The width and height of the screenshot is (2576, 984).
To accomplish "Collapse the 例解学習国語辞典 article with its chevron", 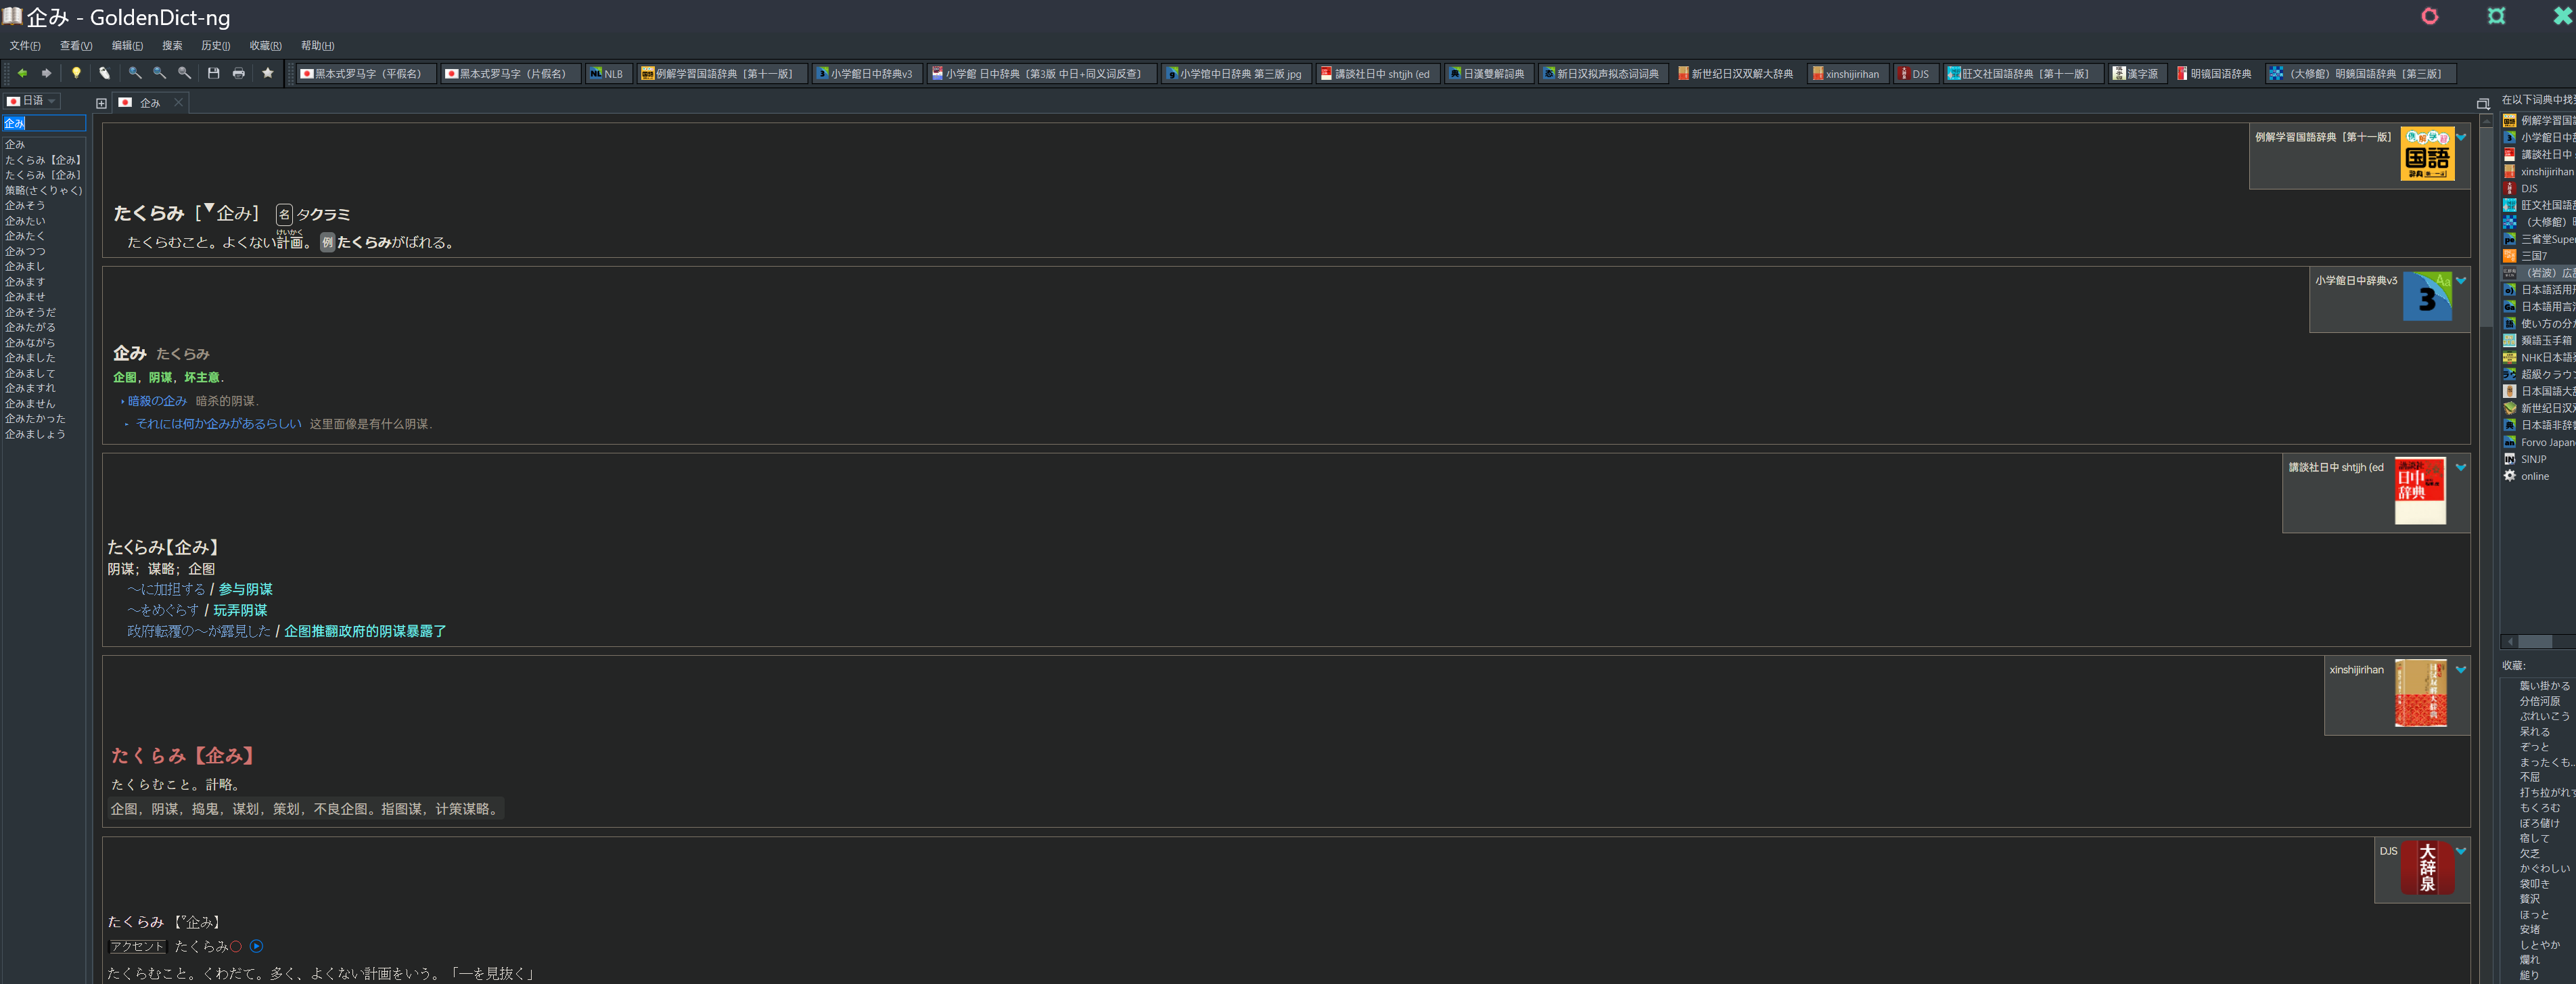I will point(2461,137).
